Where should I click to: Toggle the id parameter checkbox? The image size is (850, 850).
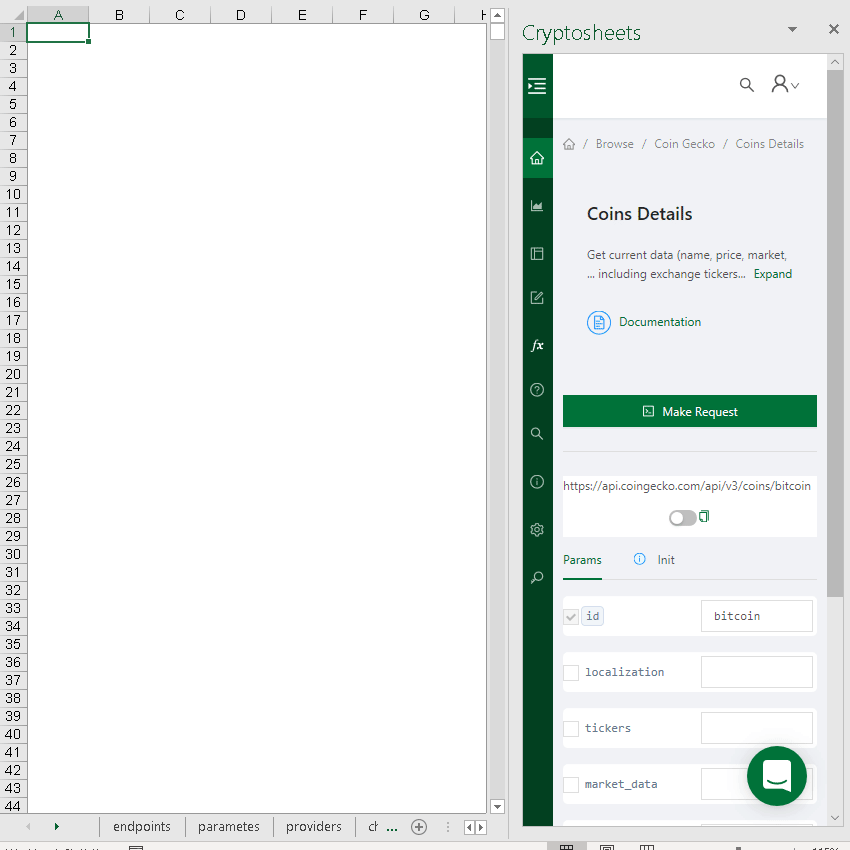(x=571, y=616)
